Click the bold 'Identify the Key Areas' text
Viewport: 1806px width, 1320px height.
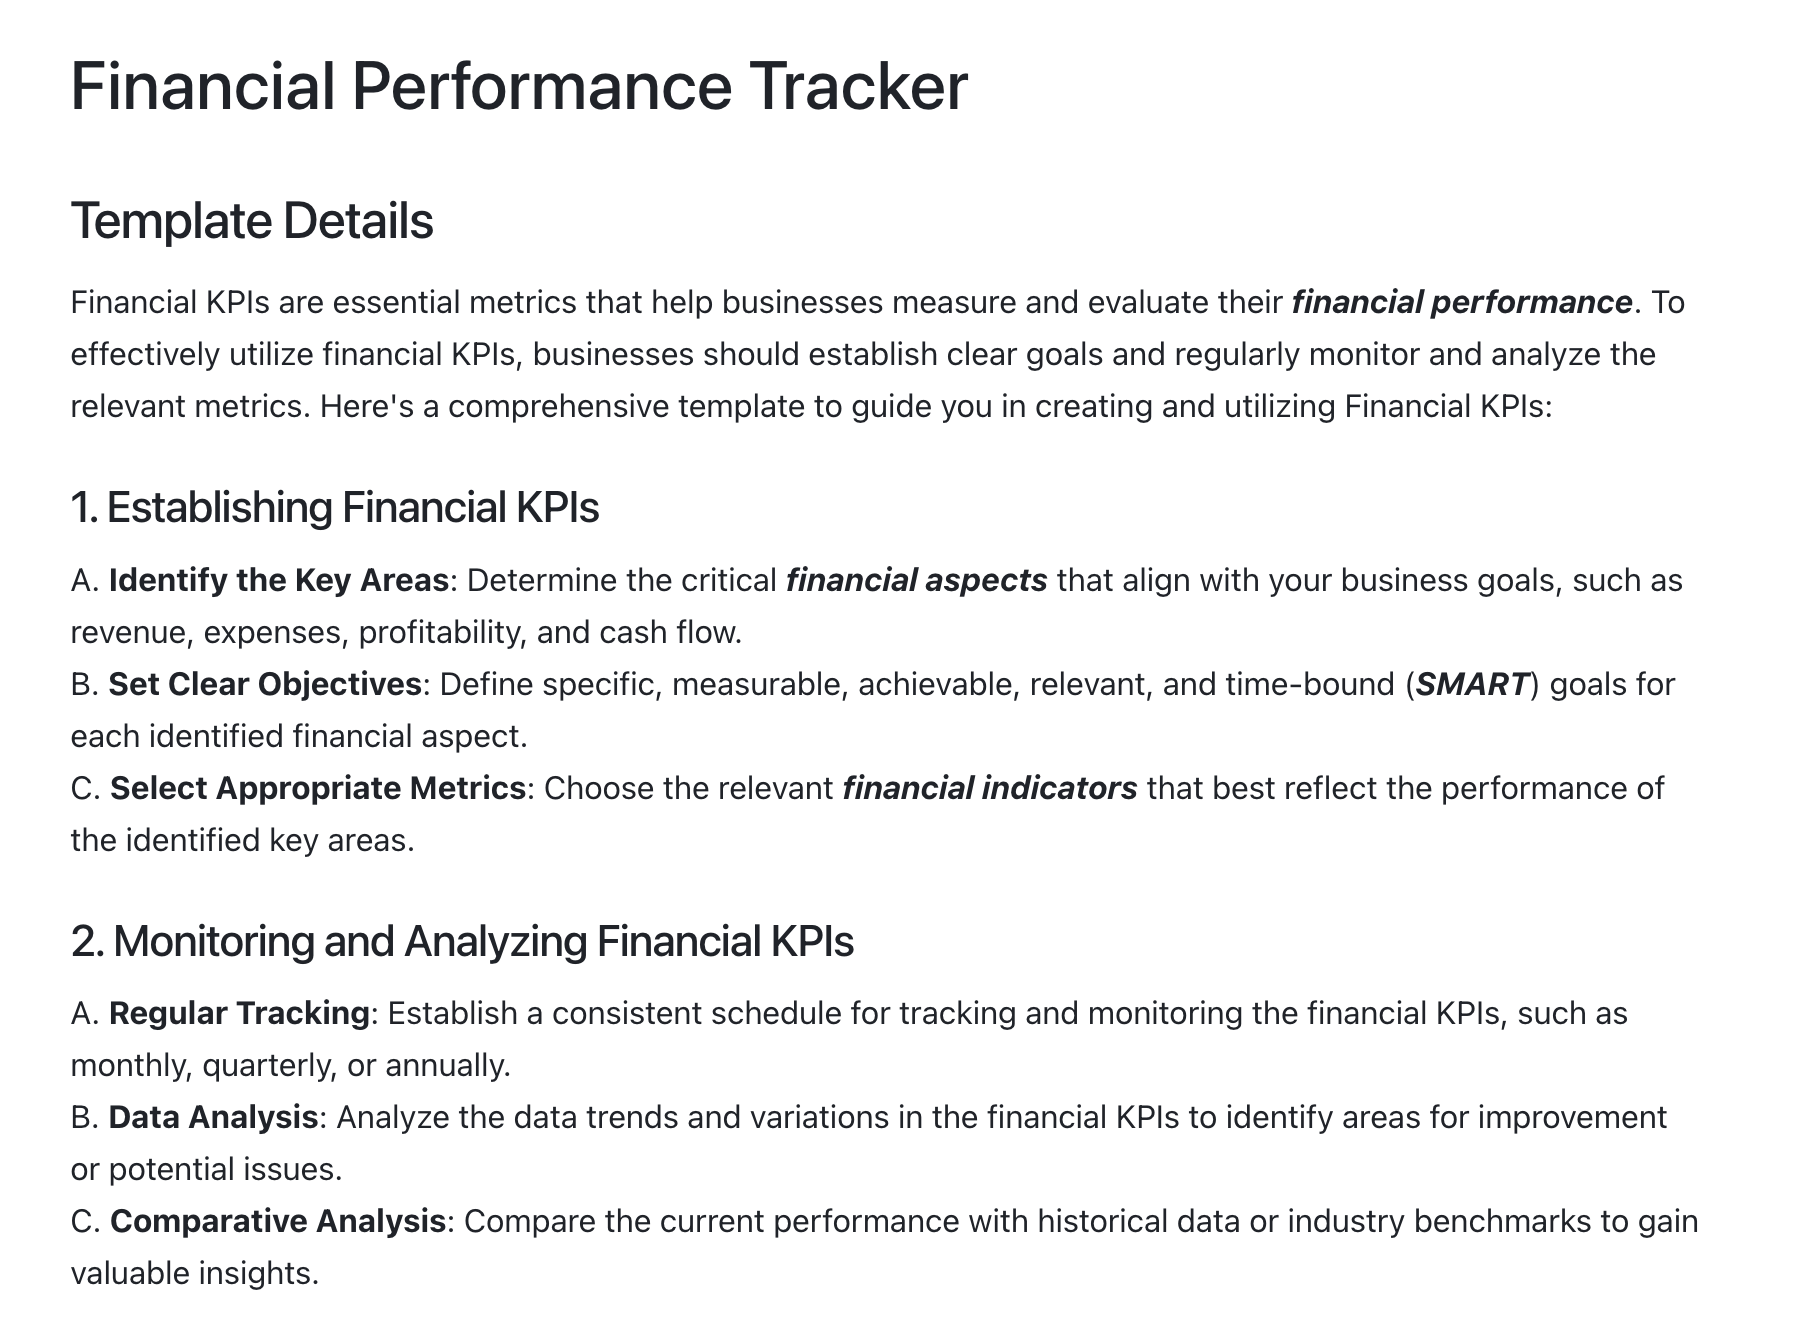pos(279,580)
